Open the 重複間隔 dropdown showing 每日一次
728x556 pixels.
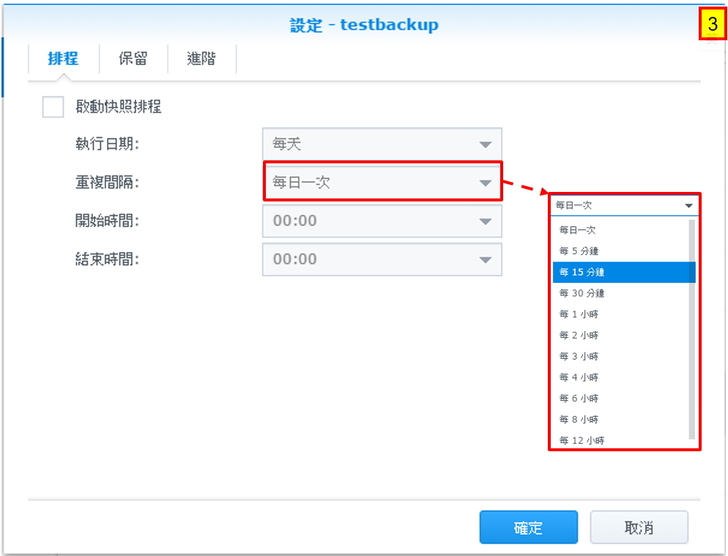[382, 182]
